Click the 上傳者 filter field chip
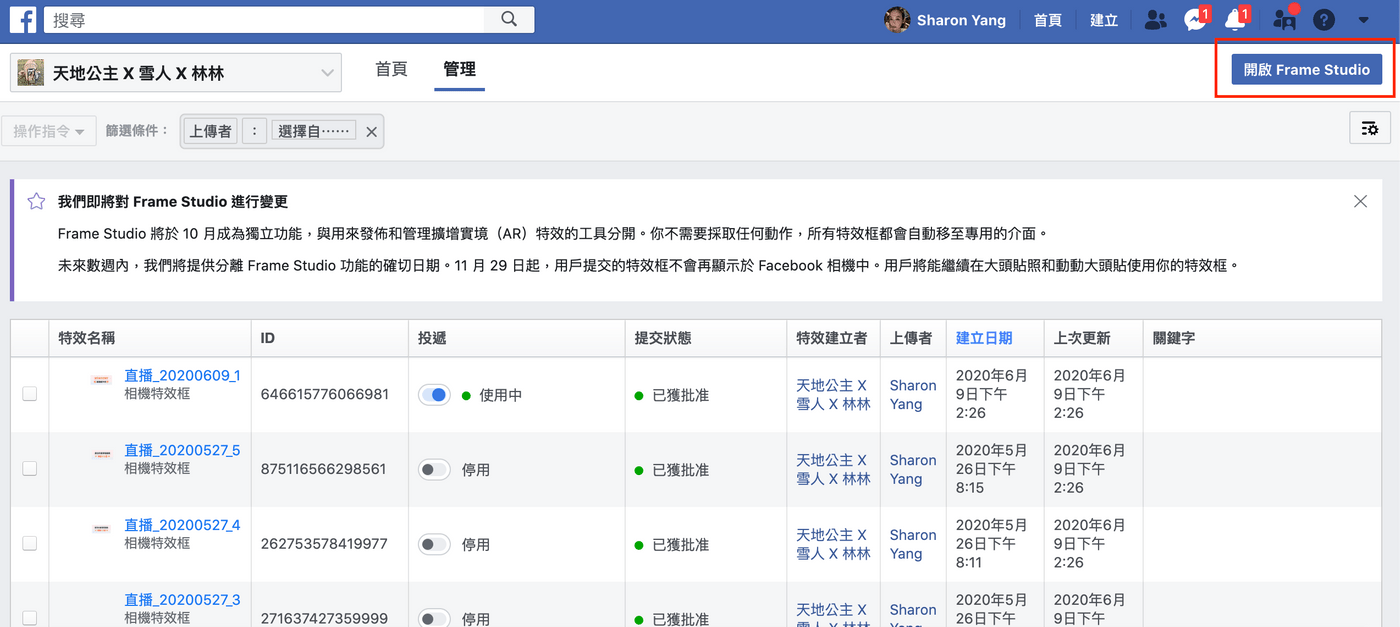This screenshot has height=627, width=1400. point(210,131)
